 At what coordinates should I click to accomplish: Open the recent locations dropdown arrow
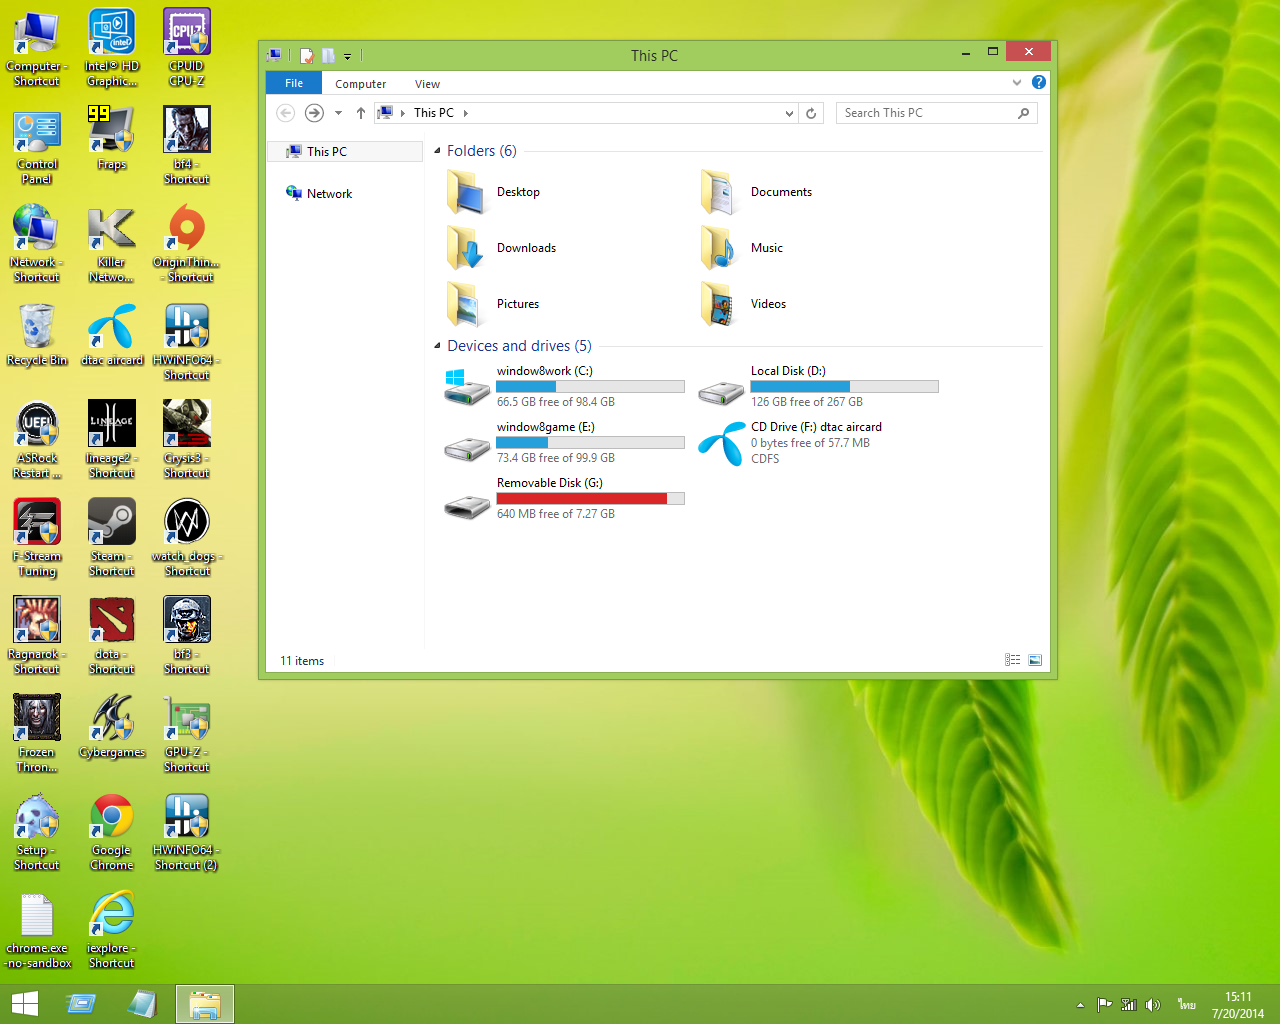click(338, 113)
